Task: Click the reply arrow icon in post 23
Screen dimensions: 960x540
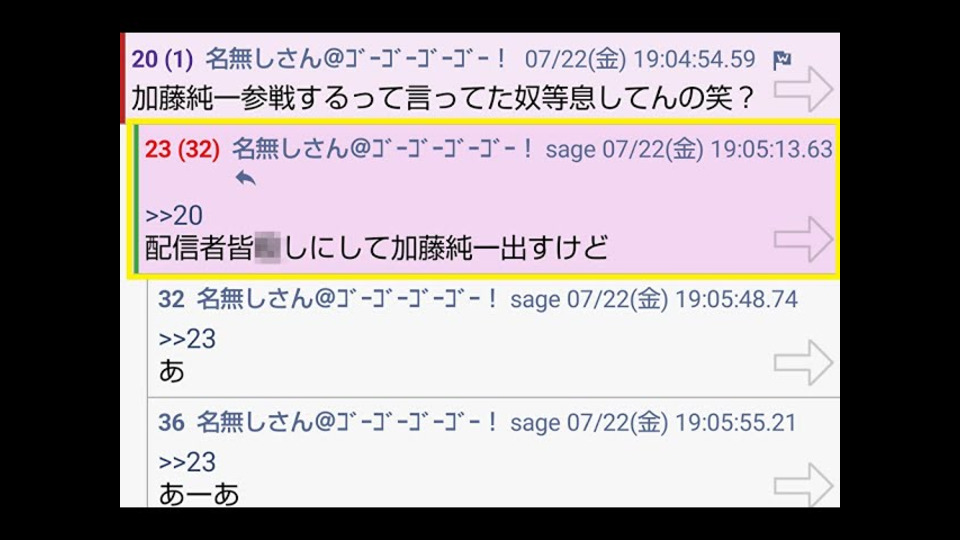Action: point(246,178)
